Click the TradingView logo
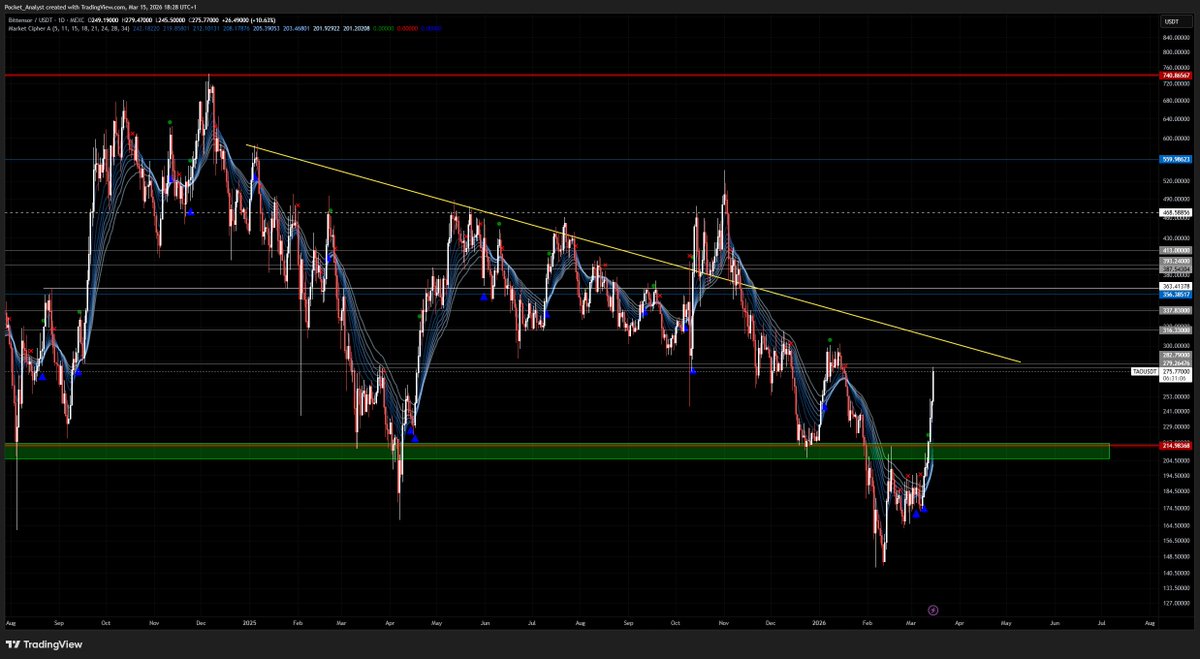 [44, 644]
